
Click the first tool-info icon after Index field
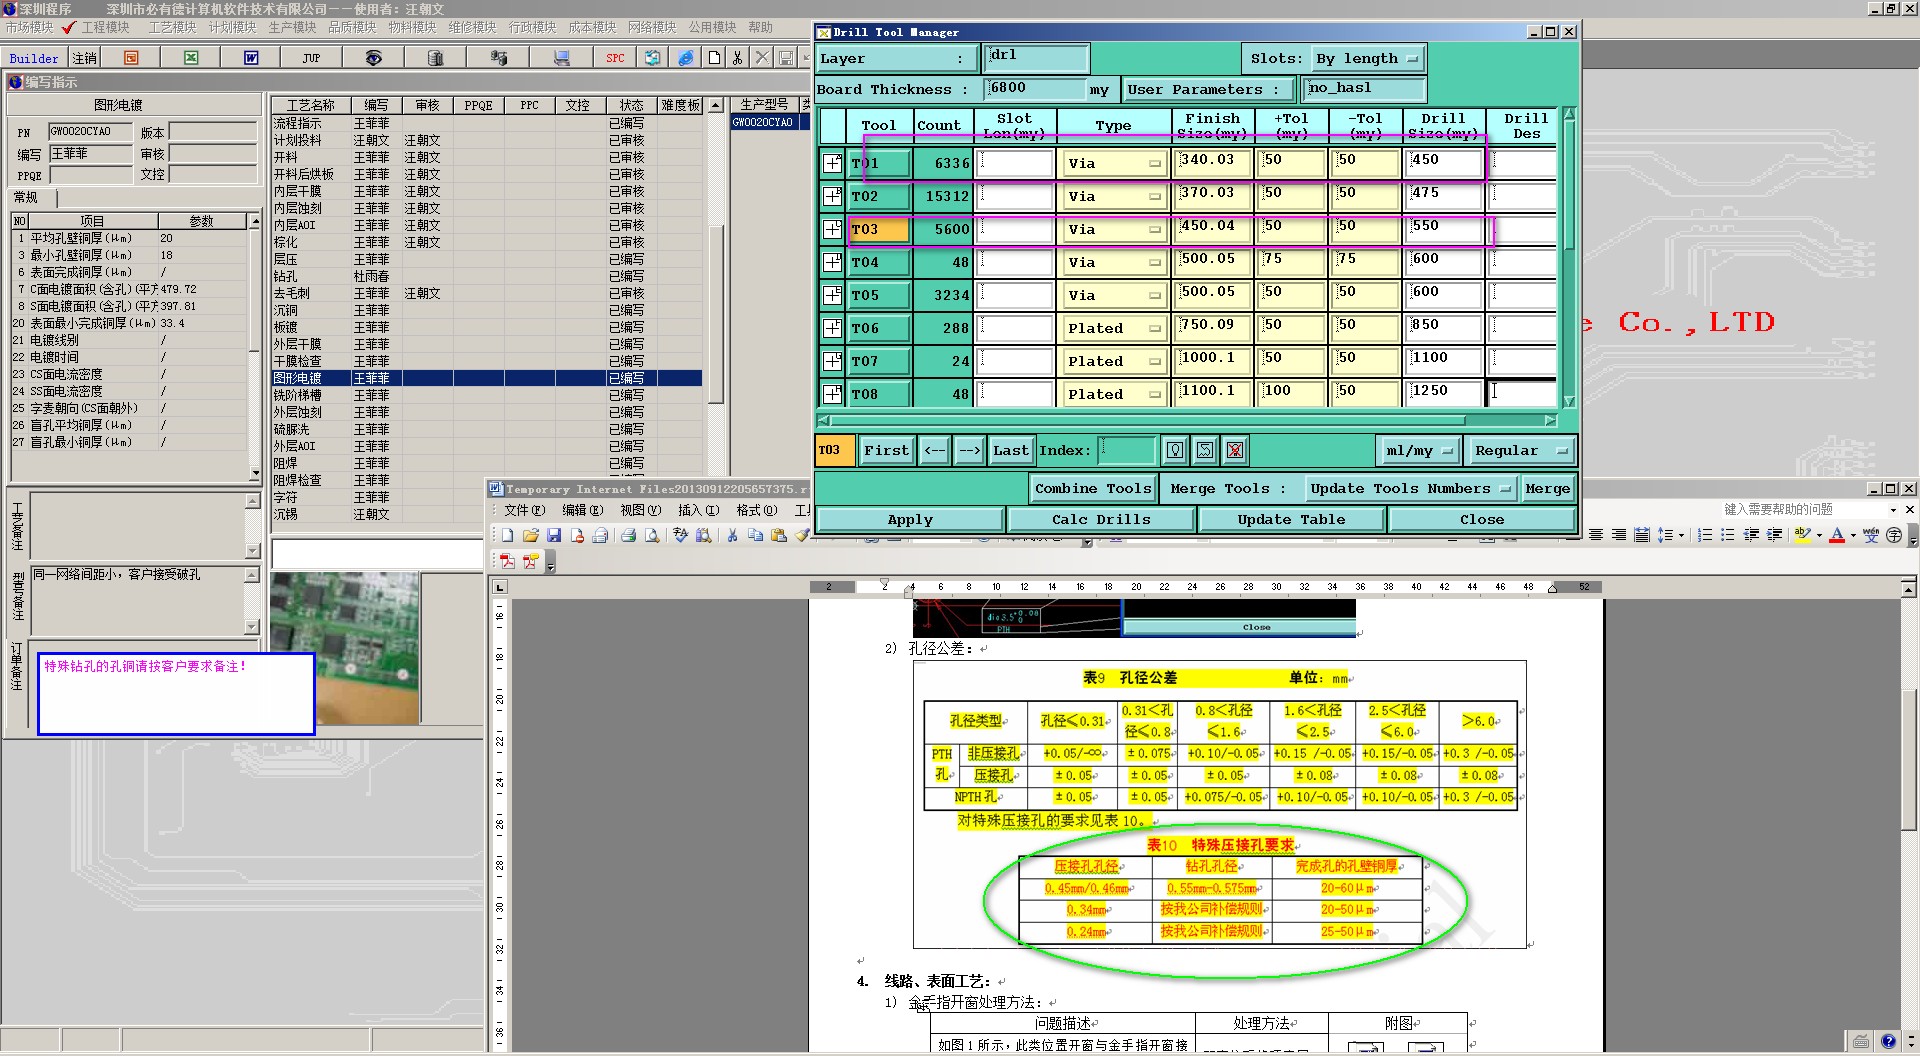(x=1175, y=450)
